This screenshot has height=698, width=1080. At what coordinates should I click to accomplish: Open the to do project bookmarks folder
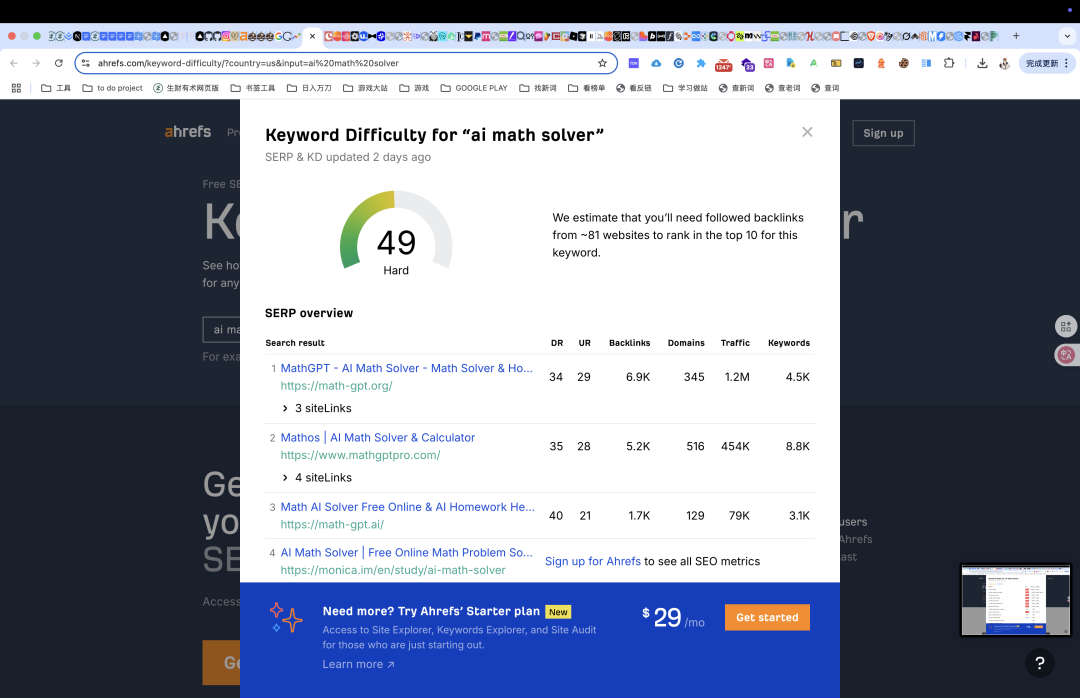112,88
